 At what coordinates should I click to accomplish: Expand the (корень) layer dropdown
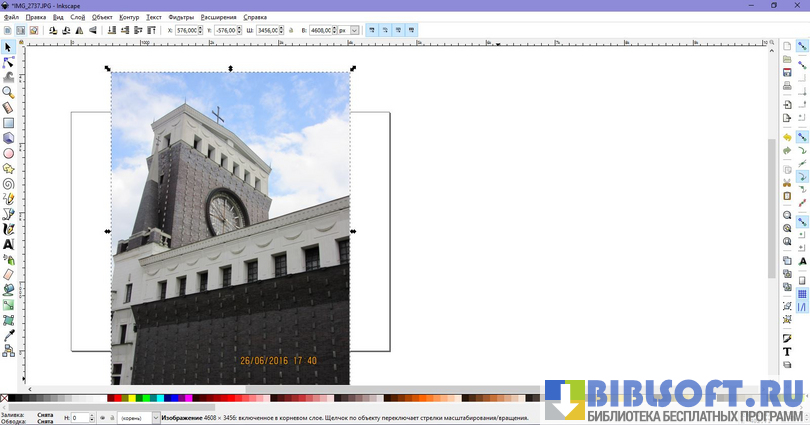155,418
